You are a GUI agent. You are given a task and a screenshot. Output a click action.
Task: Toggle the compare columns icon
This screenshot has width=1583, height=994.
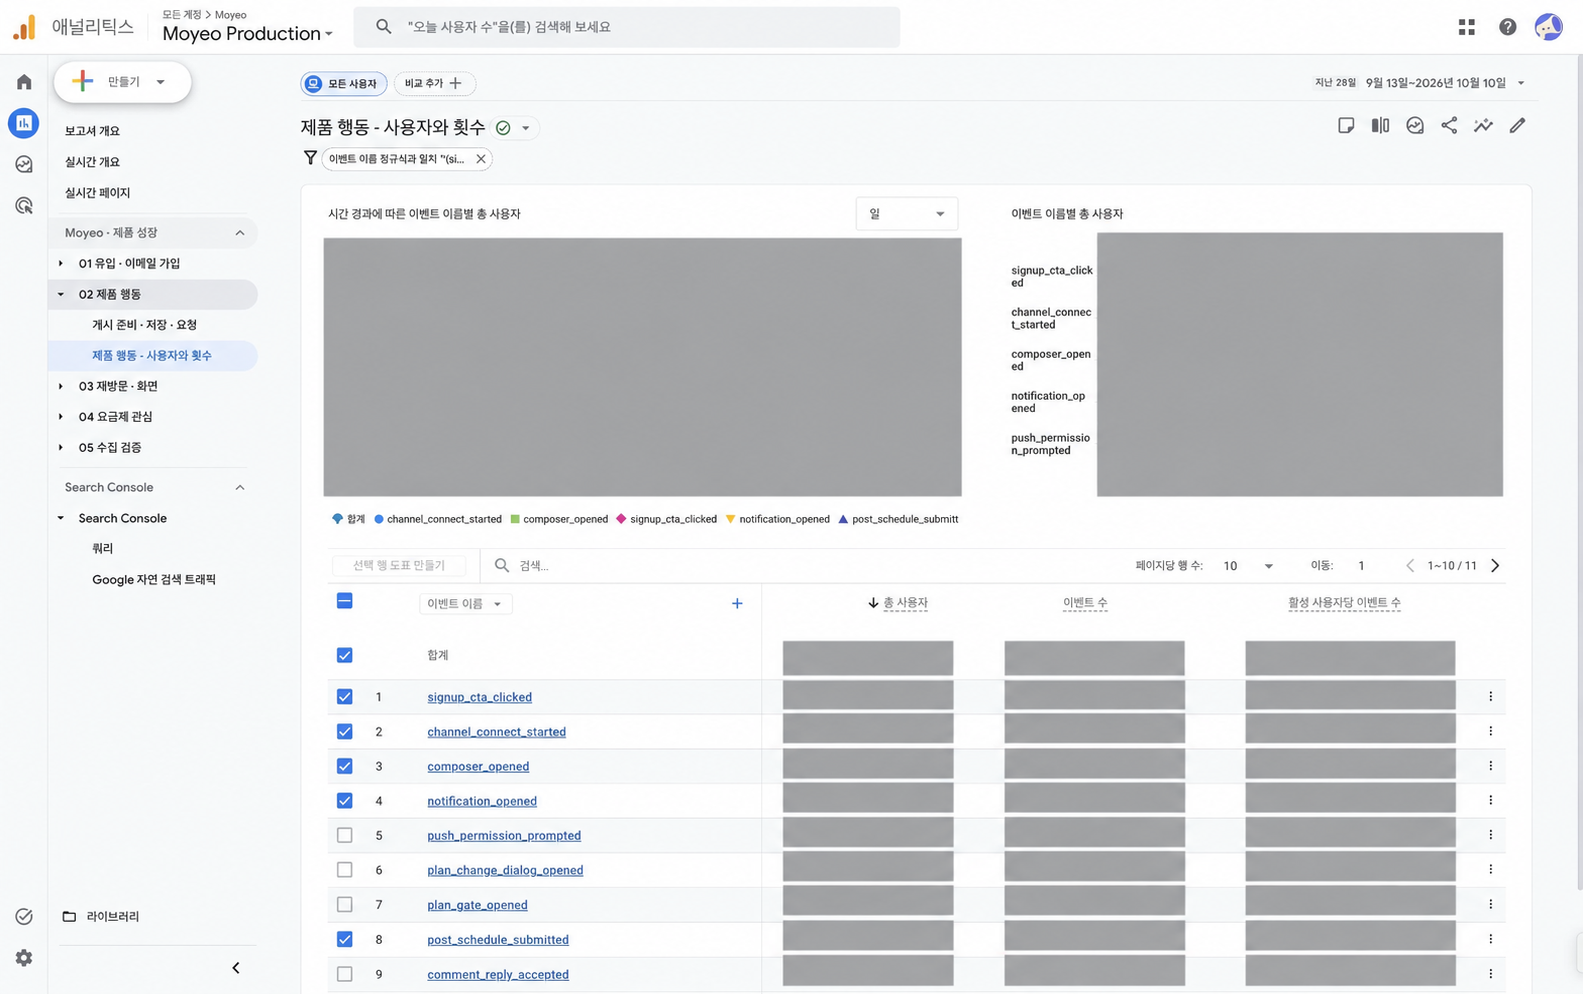coord(1380,125)
